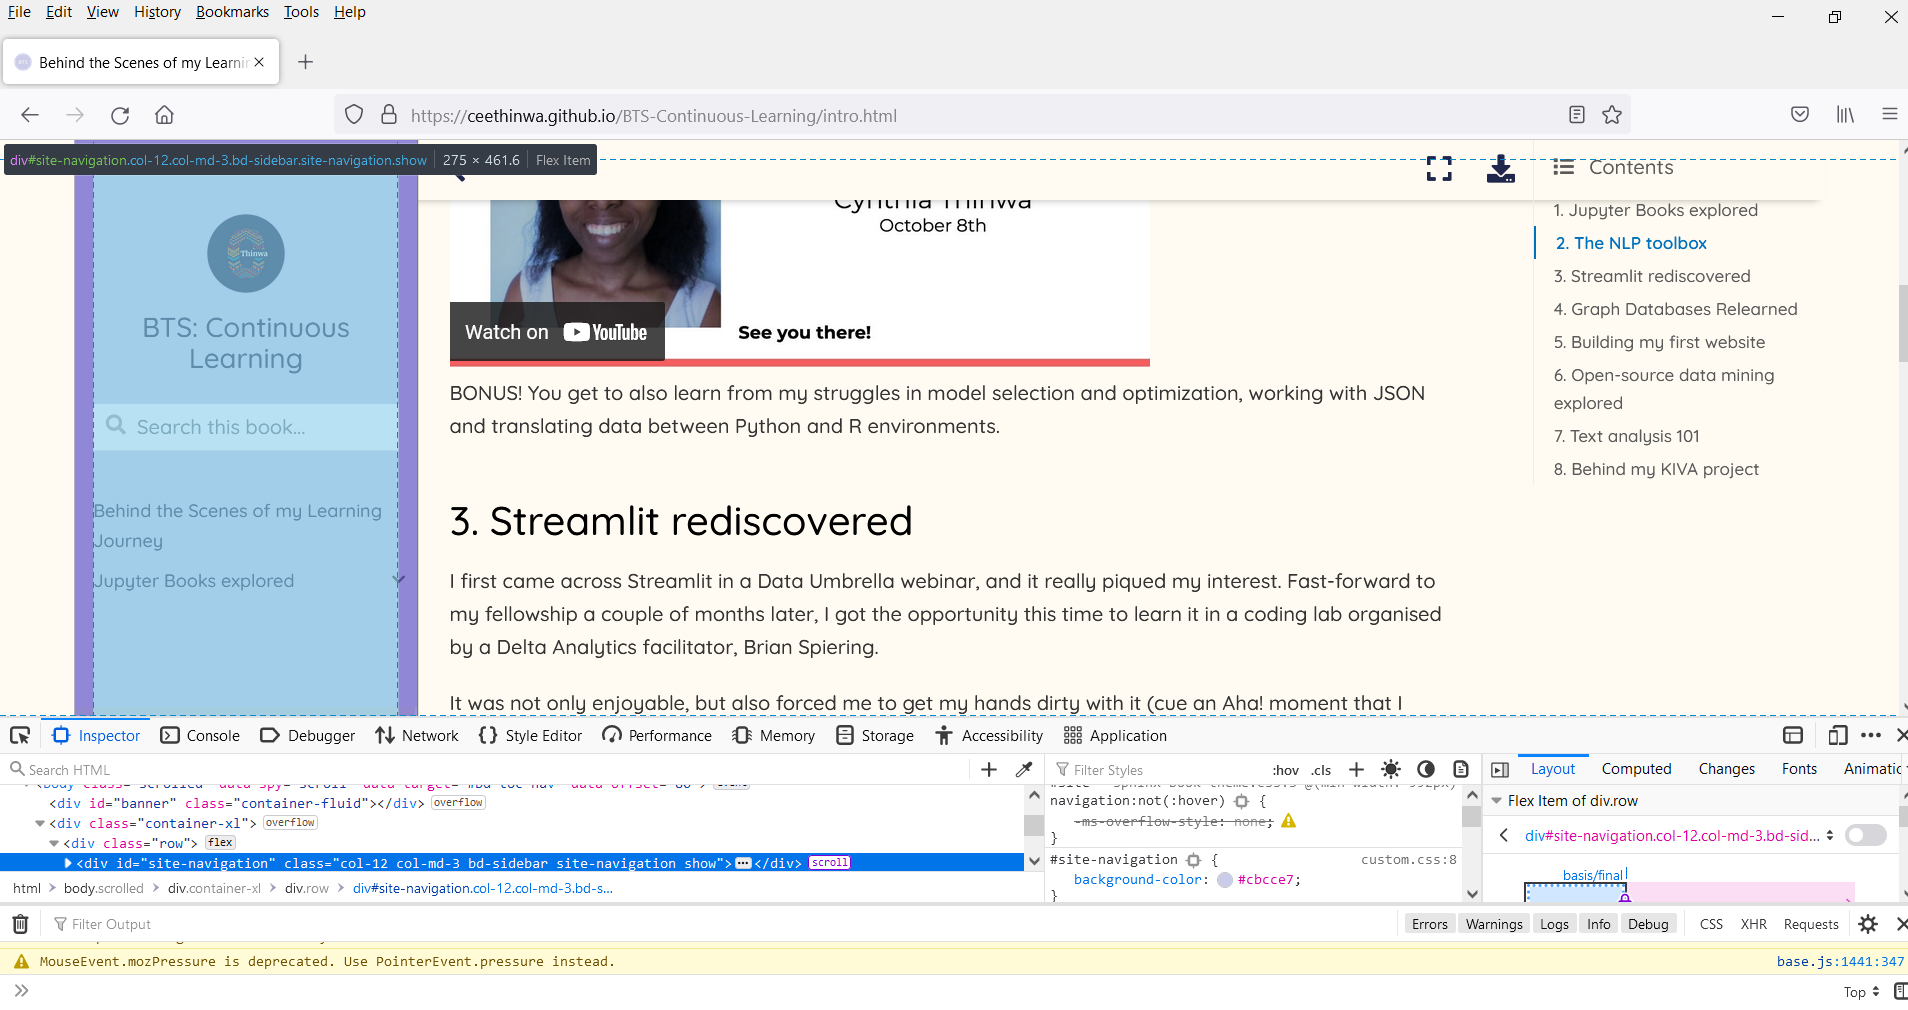Jump to Text analysis 101 section
The height and width of the screenshot is (1010, 1908).
pos(1626,436)
